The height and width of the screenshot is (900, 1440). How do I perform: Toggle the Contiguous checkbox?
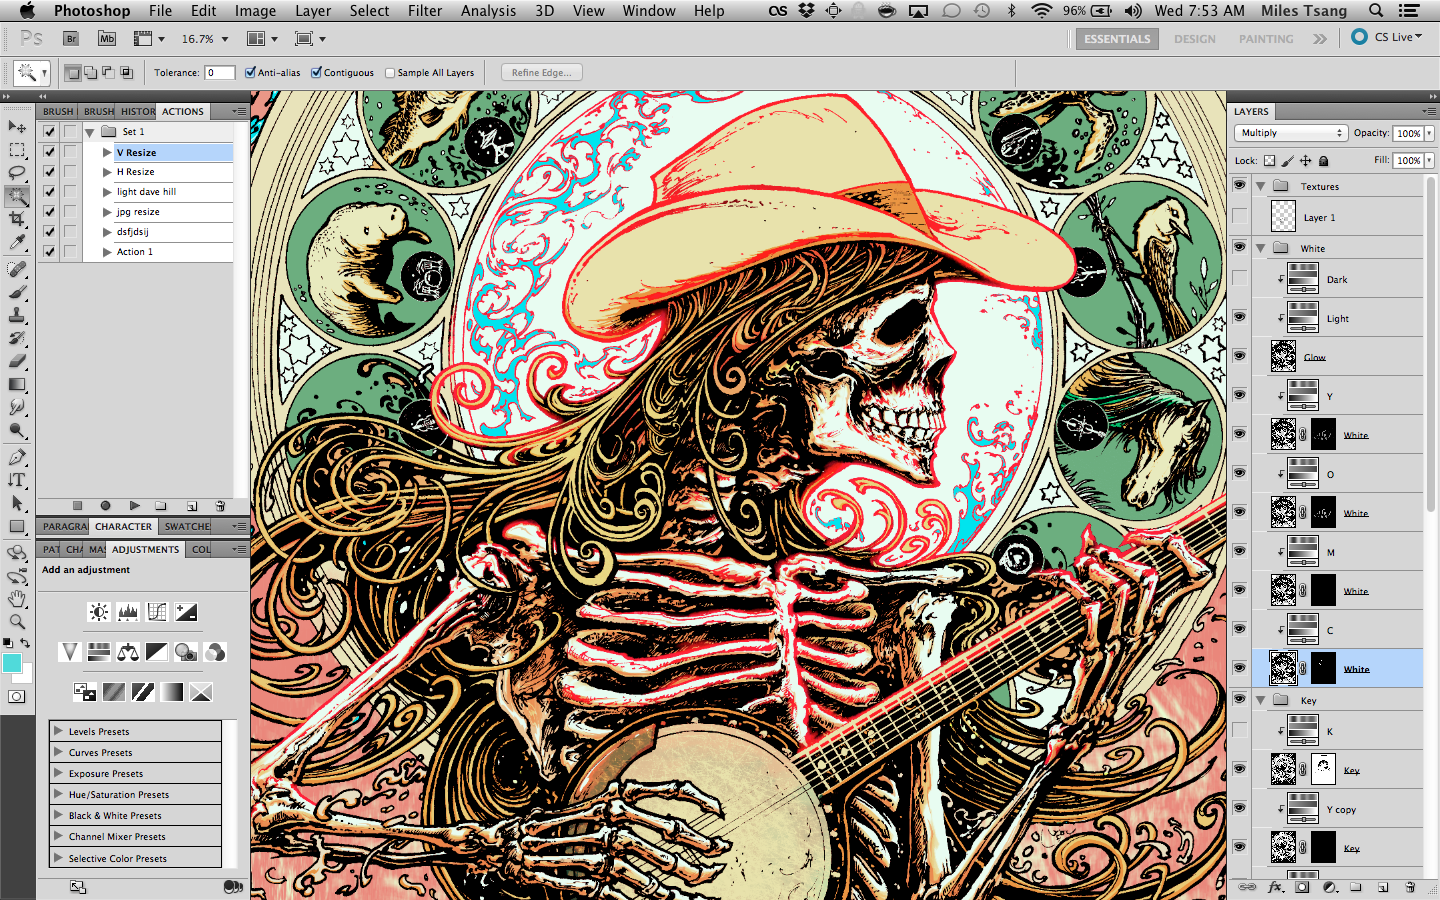(x=317, y=72)
